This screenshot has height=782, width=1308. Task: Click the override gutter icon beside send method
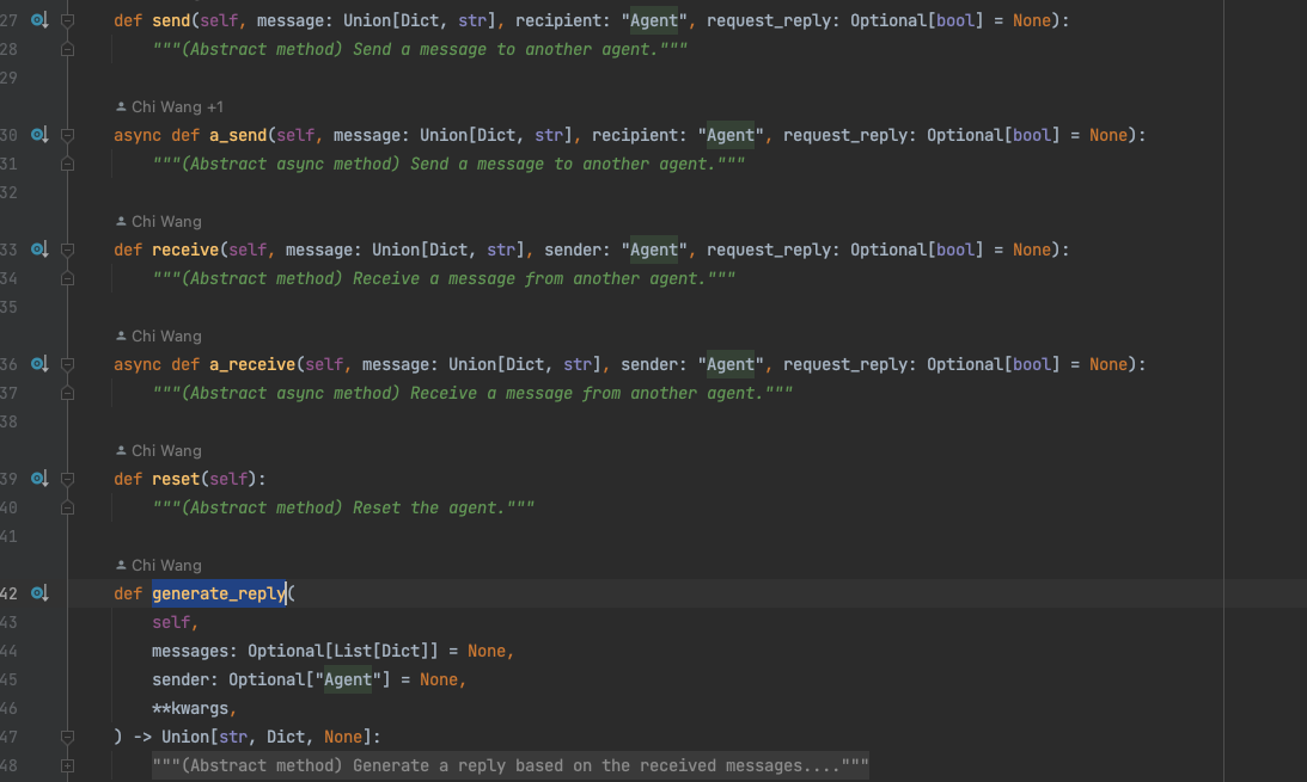(39, 20)
